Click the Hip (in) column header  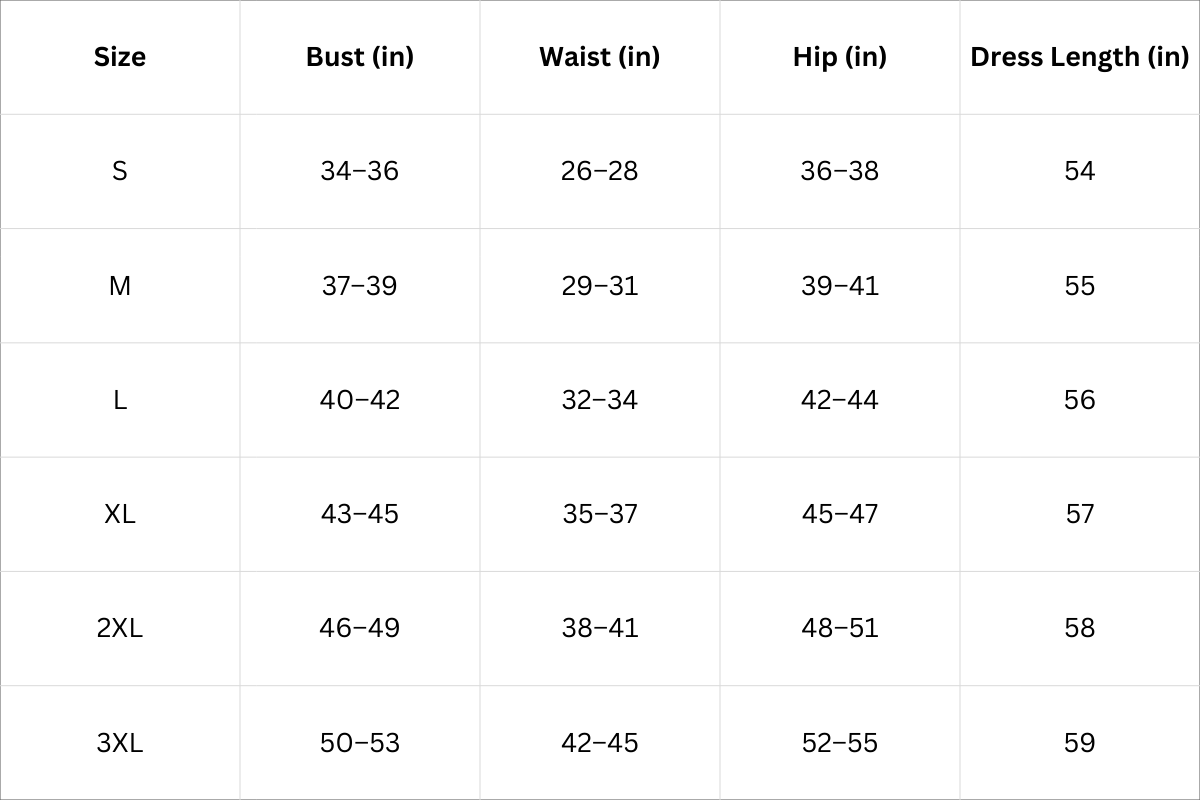click(x=840, y=57)
